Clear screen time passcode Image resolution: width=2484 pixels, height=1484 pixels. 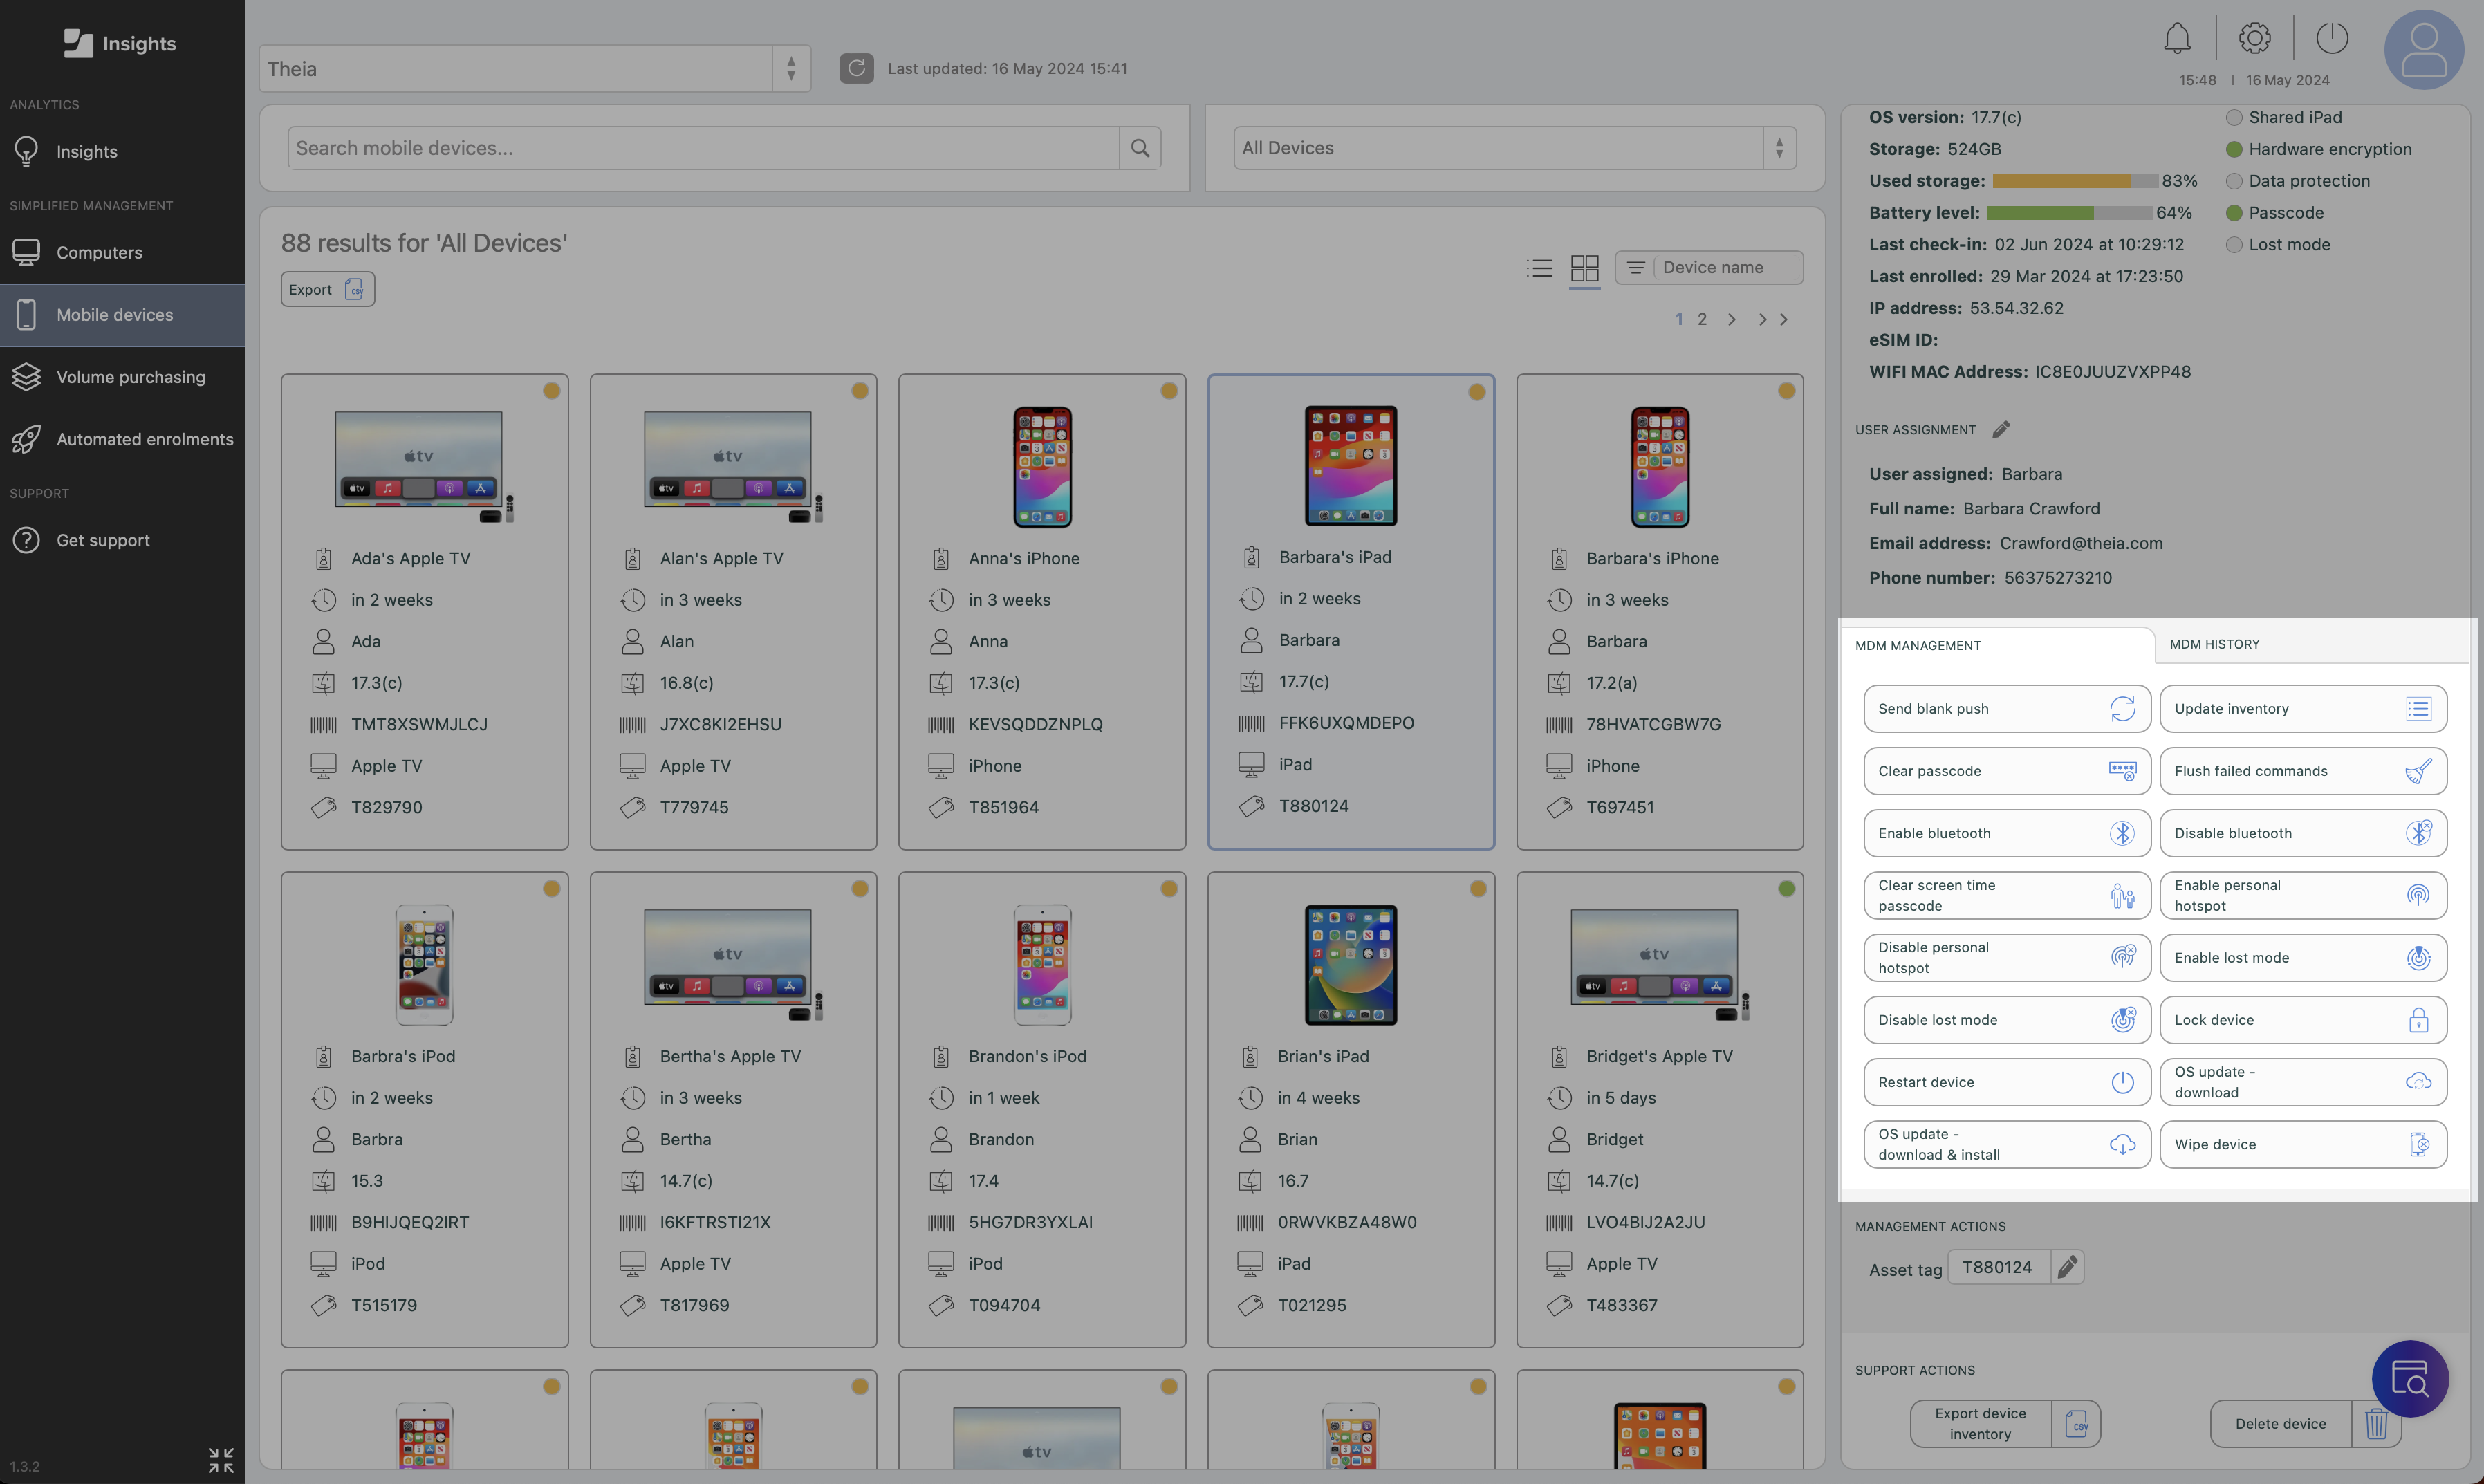pos(2007,895)
